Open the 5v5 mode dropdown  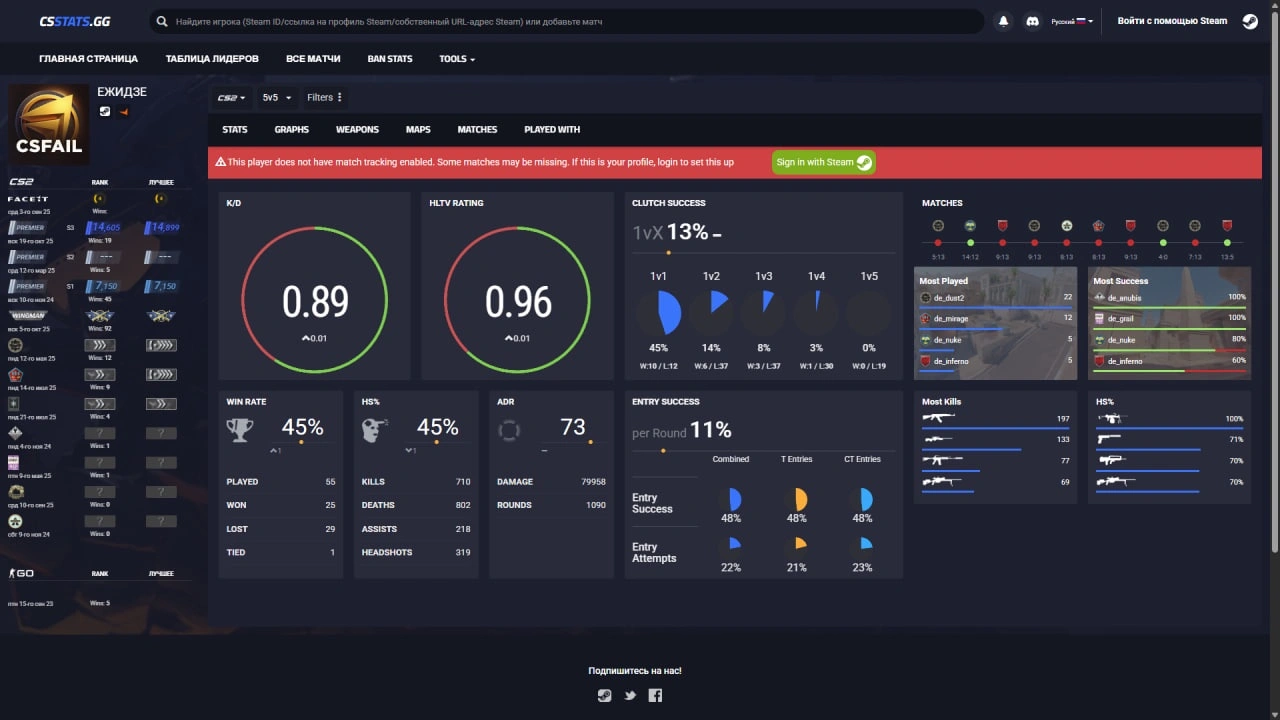(276, 97)
